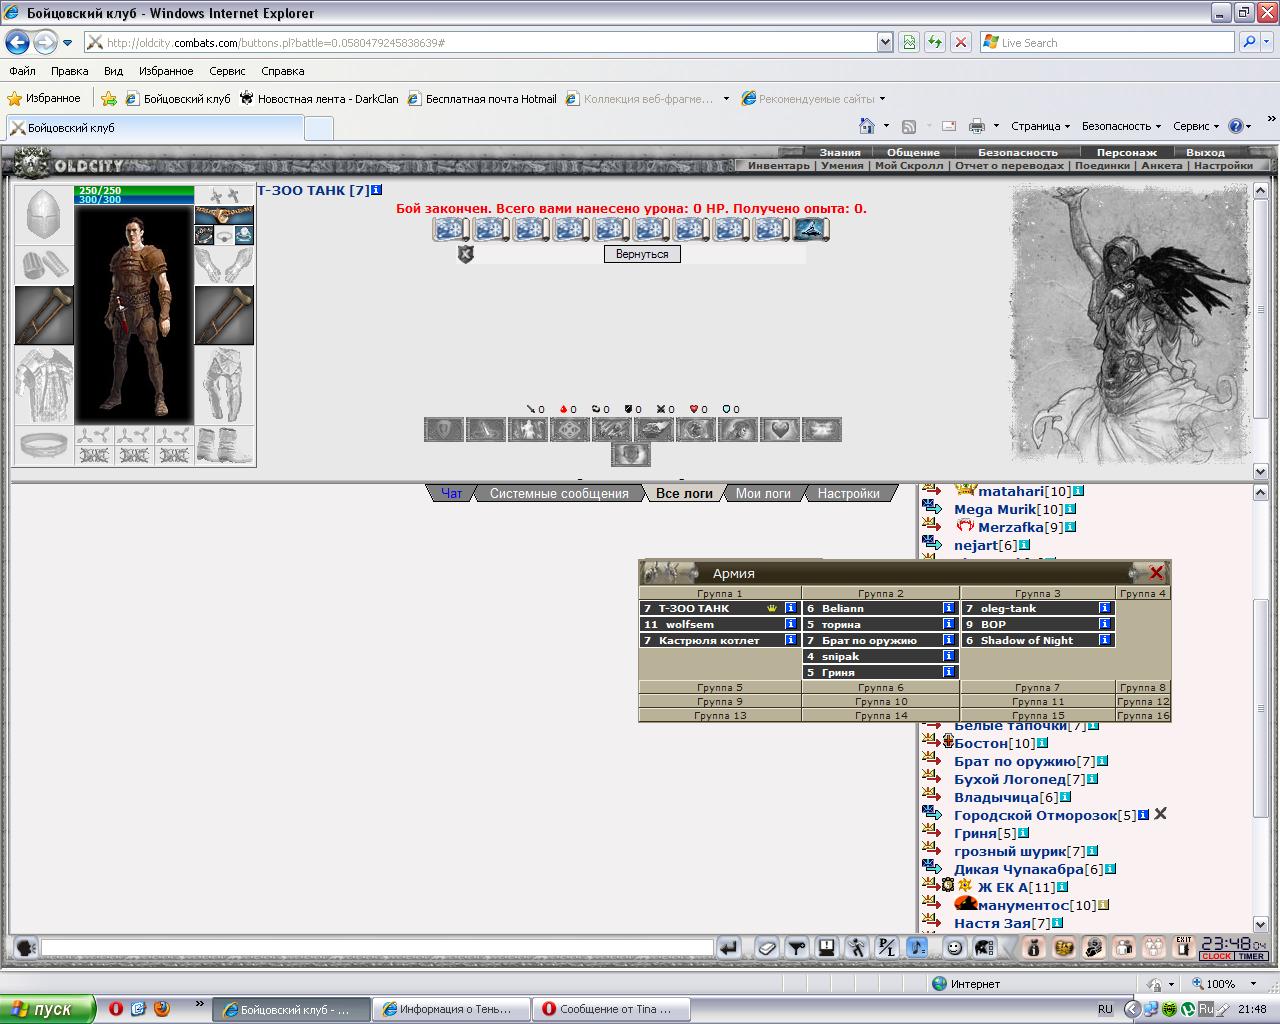
Task: Toggle the music note sound icon
Action: [x=917, y=947]
